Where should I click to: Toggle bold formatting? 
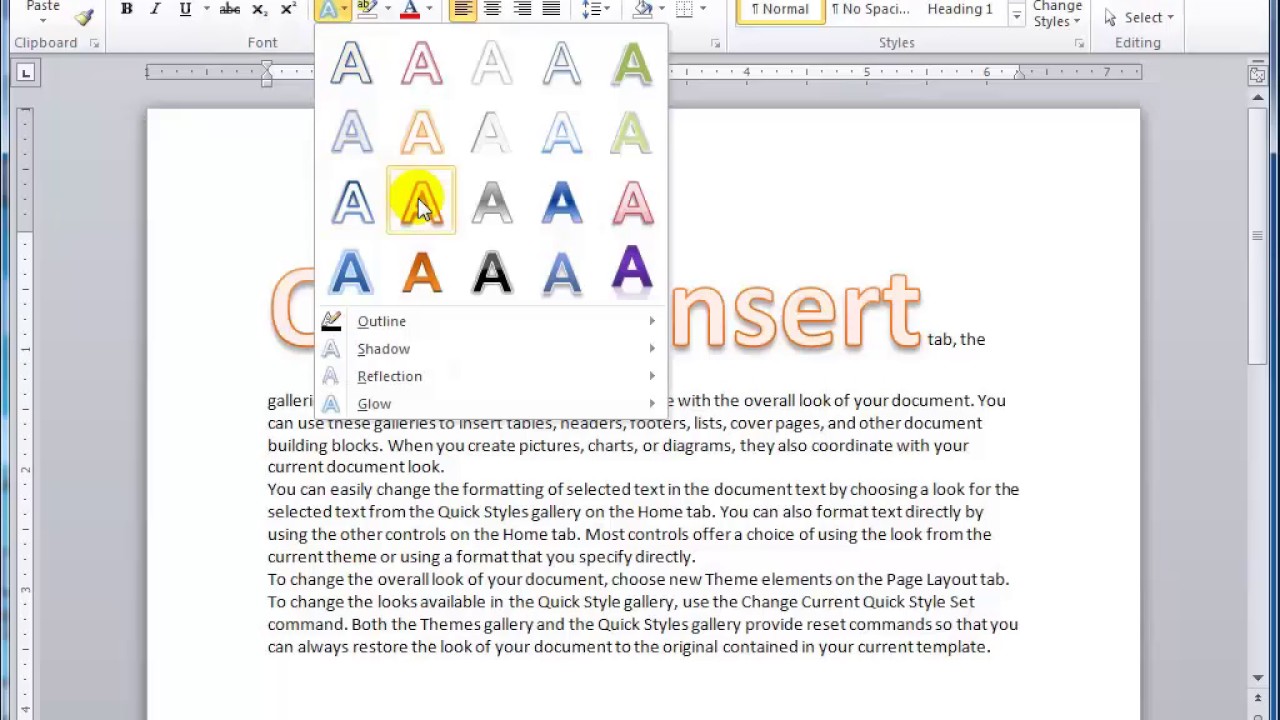pos(127,9)
